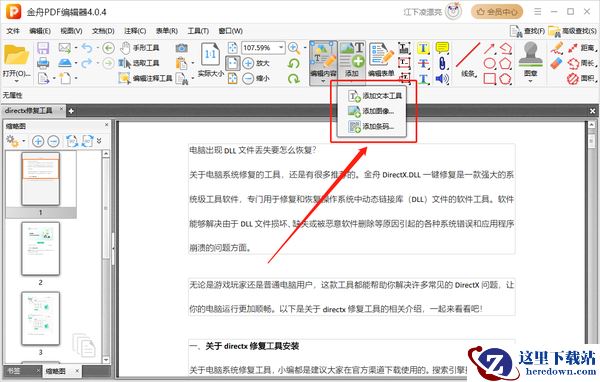Open the 打开(O) folder icon

(16, 56)
